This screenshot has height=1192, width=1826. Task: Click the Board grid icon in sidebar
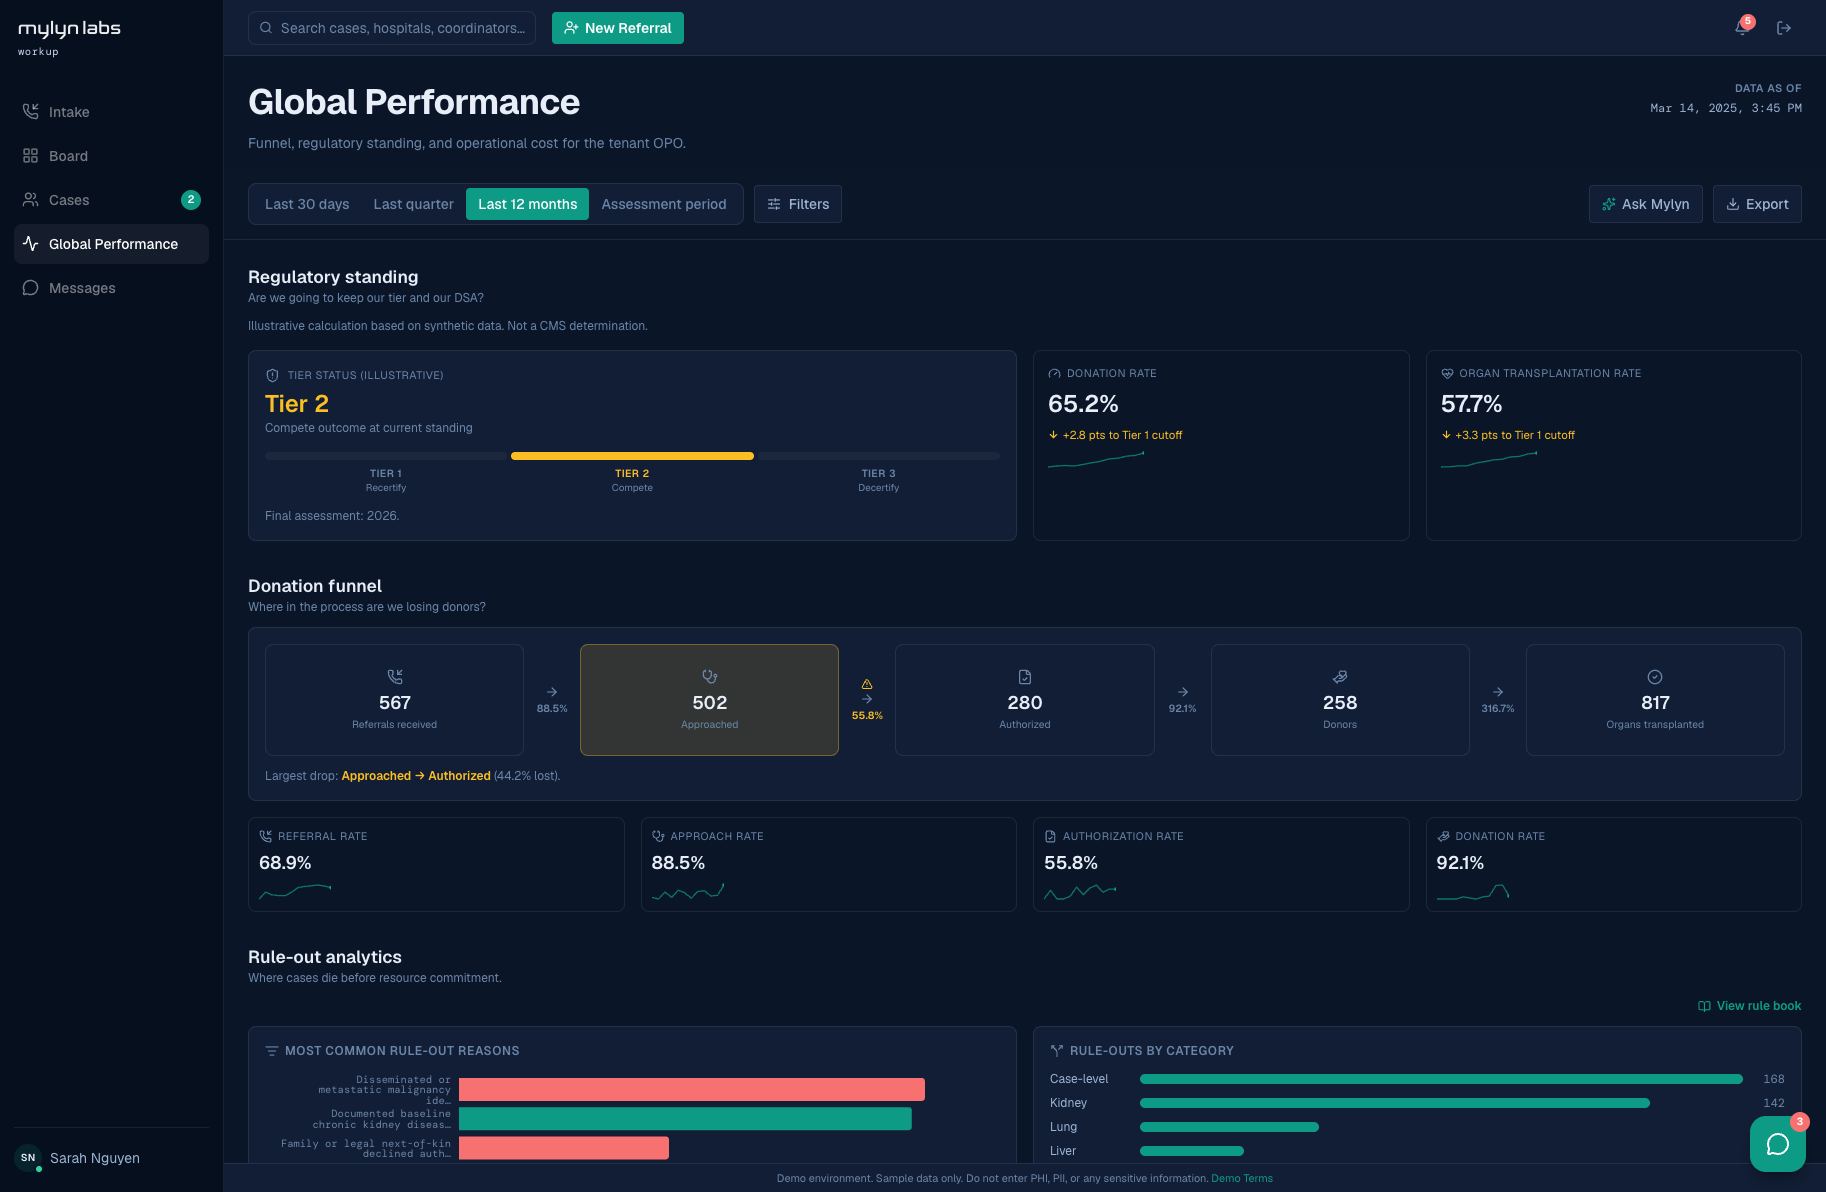point(31,156)
